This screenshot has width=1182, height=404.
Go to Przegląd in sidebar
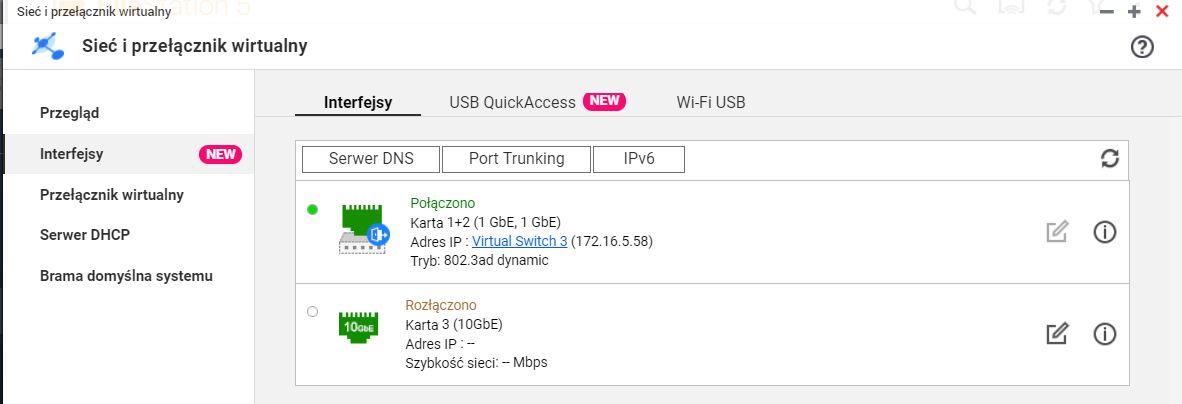pos(69,113)
